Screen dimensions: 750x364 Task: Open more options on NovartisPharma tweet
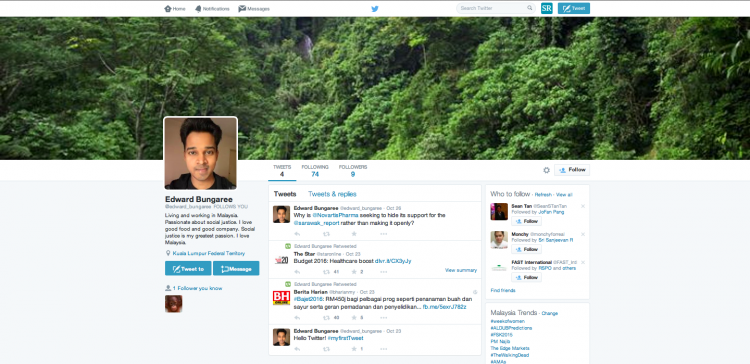(x=384, y=234)
